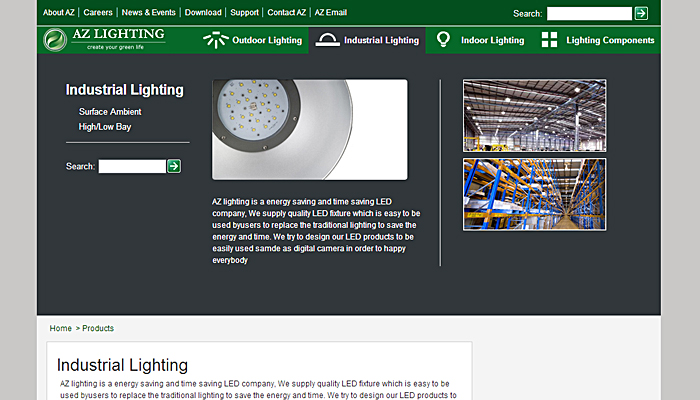Viewport: 700px width, 400px height.
Task: Click the 'create your green life' tagline
Action: tap(115, 47)
